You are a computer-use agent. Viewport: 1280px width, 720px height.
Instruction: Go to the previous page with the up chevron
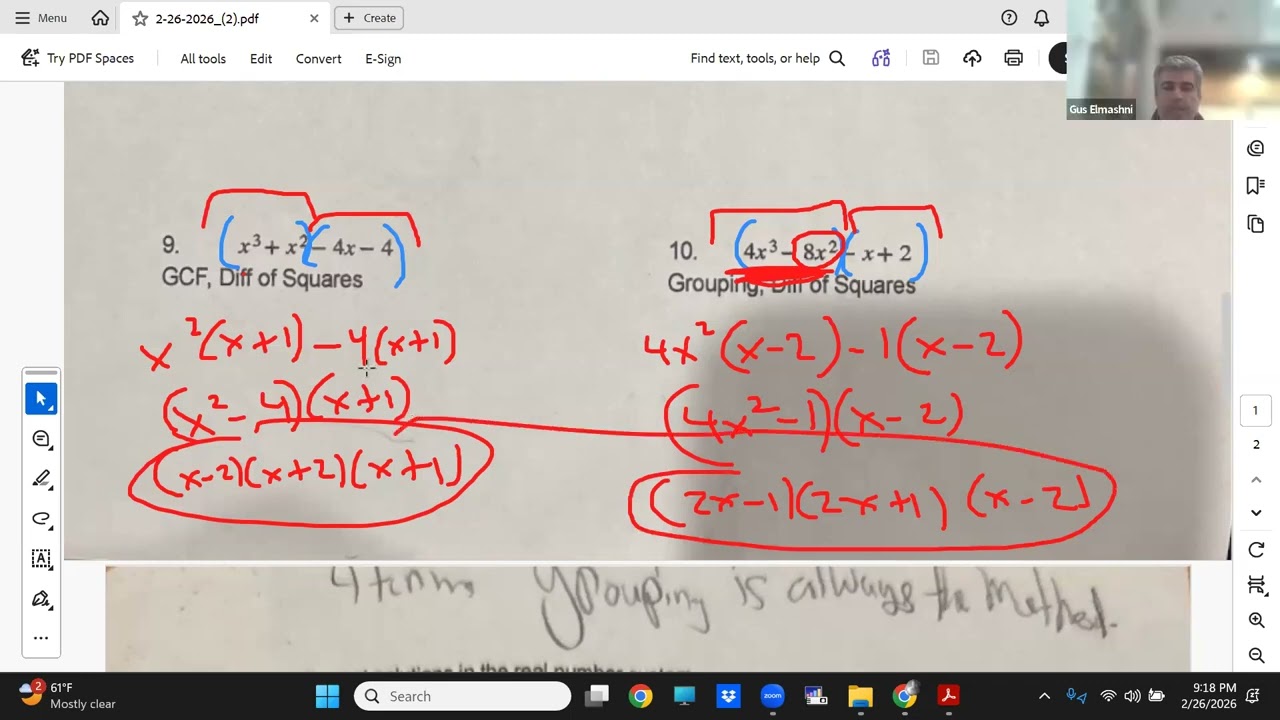point(1256,480)
